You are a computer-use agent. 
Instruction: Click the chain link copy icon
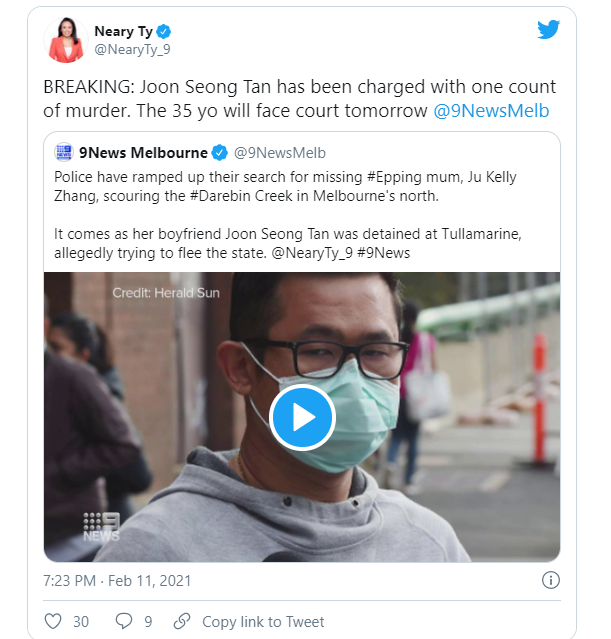pyautogui.click(x=182, y=621)
